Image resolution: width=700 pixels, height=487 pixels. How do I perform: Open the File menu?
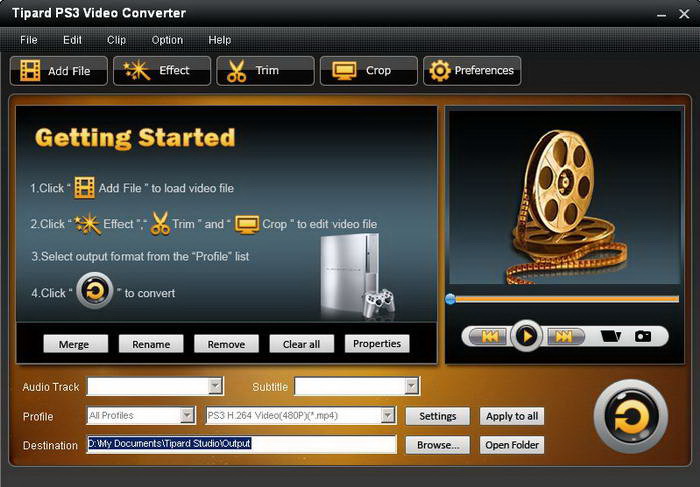[29, 40]
